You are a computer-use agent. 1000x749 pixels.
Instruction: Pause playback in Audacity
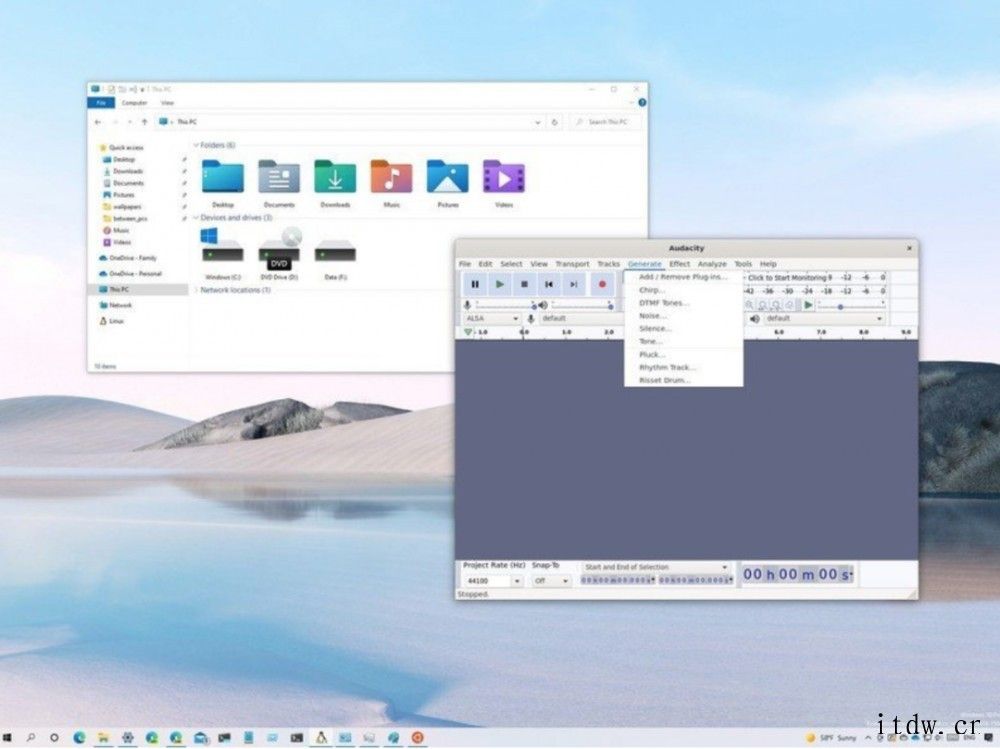475,284
